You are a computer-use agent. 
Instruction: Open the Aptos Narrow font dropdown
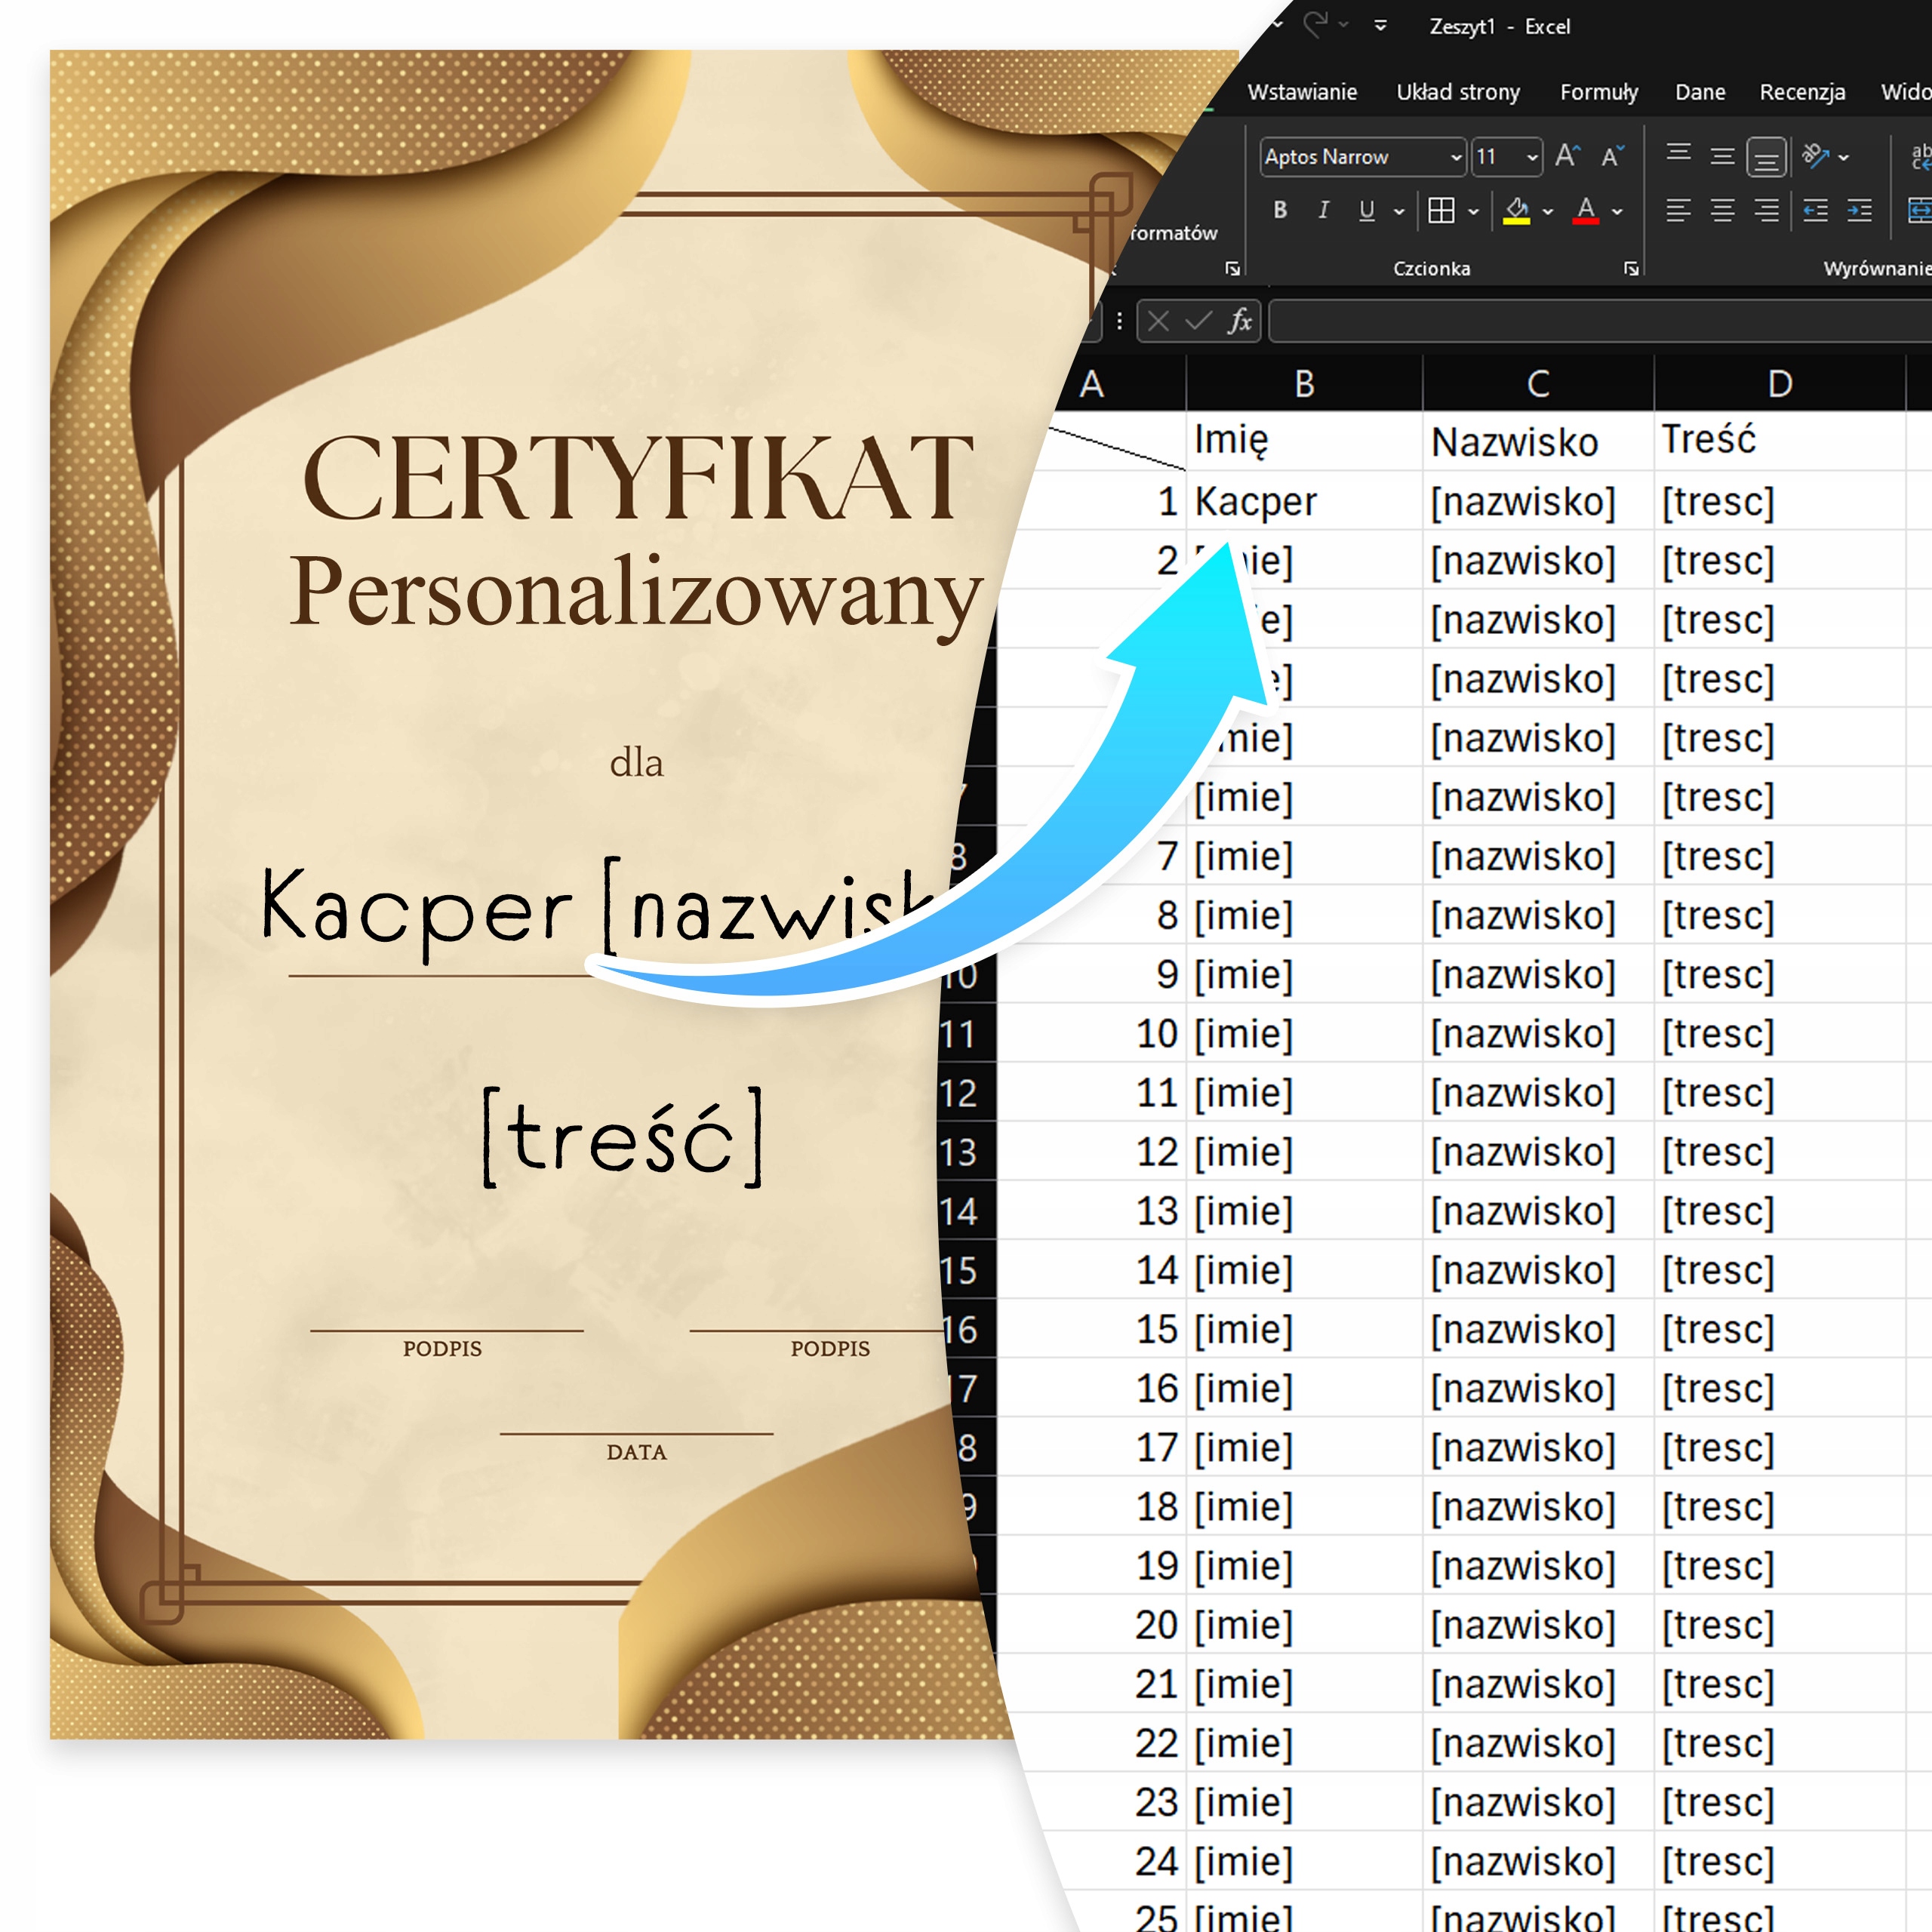(x=1456, y=156)
